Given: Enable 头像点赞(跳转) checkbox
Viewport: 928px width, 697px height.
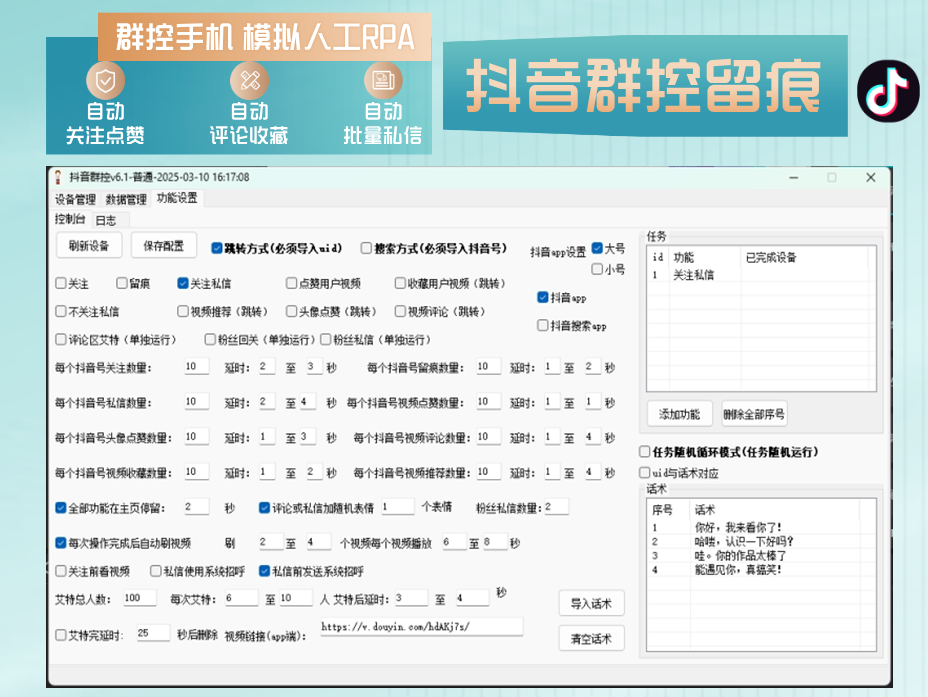Looking at the screenshot, I should click(291, 311).
